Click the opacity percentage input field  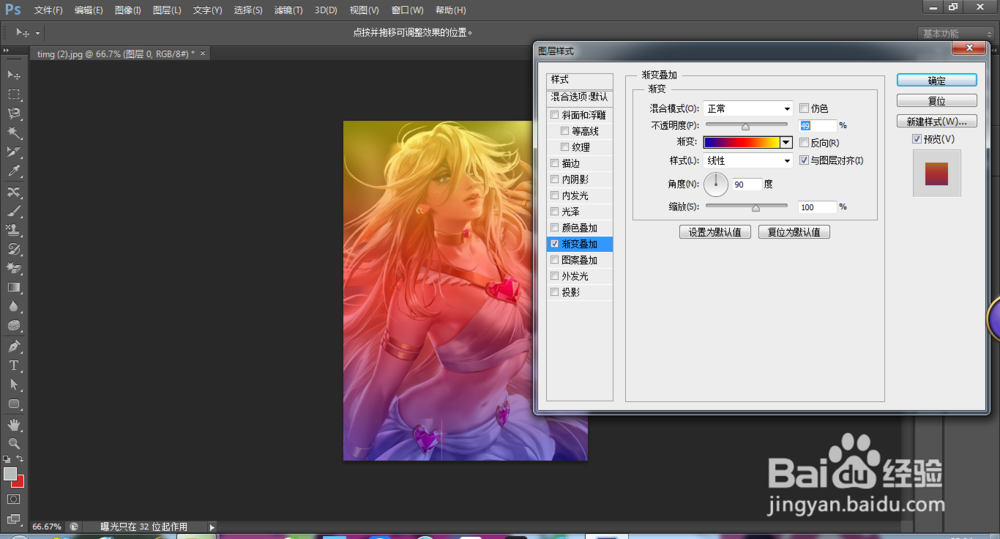(x=817, y=126)
